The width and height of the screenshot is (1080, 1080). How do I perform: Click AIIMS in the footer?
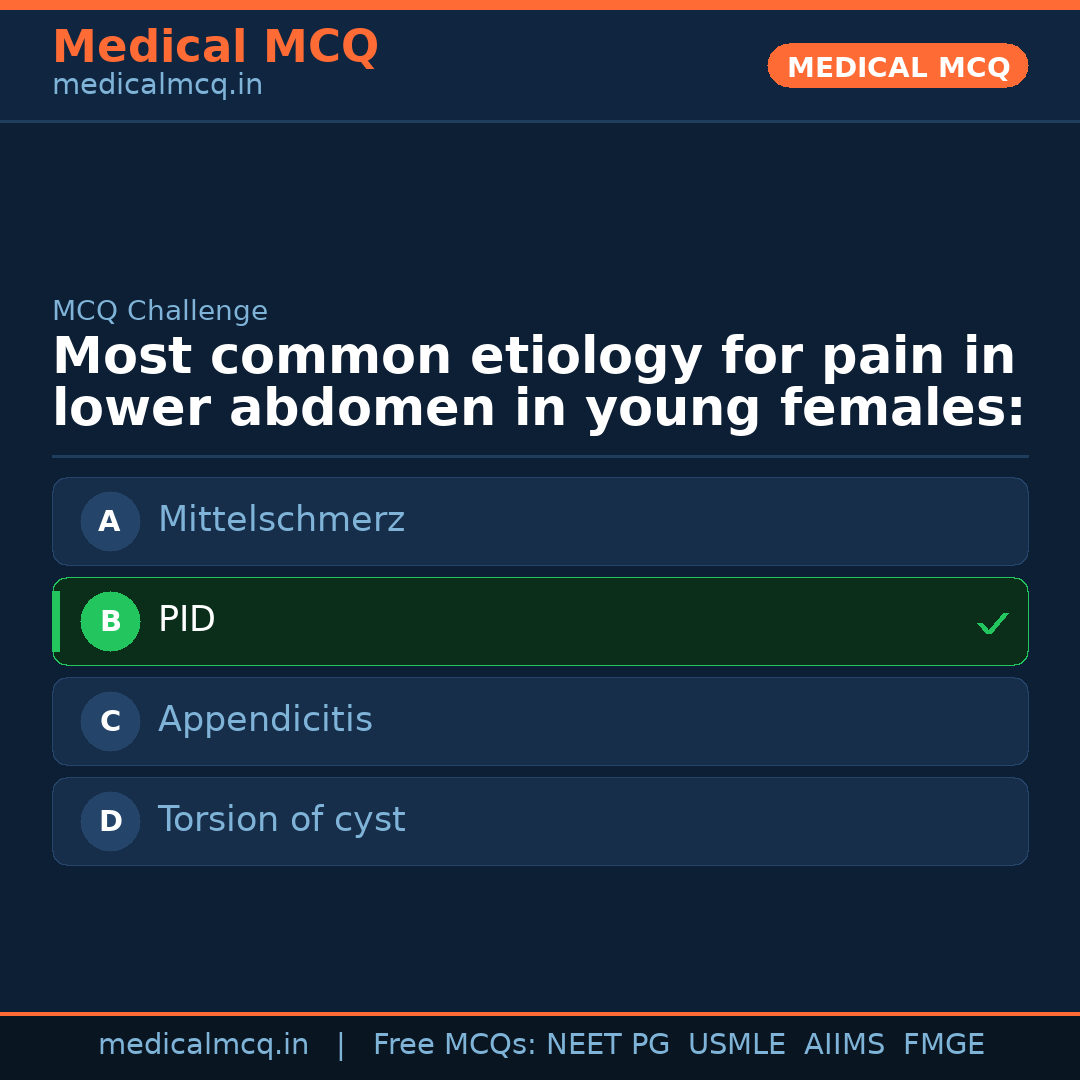coord(844,1045)
